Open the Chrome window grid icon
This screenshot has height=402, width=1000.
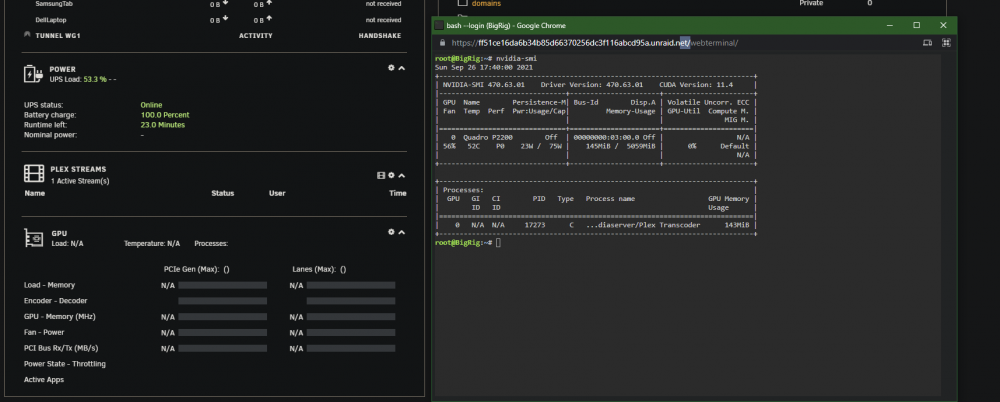coord(946,43)
